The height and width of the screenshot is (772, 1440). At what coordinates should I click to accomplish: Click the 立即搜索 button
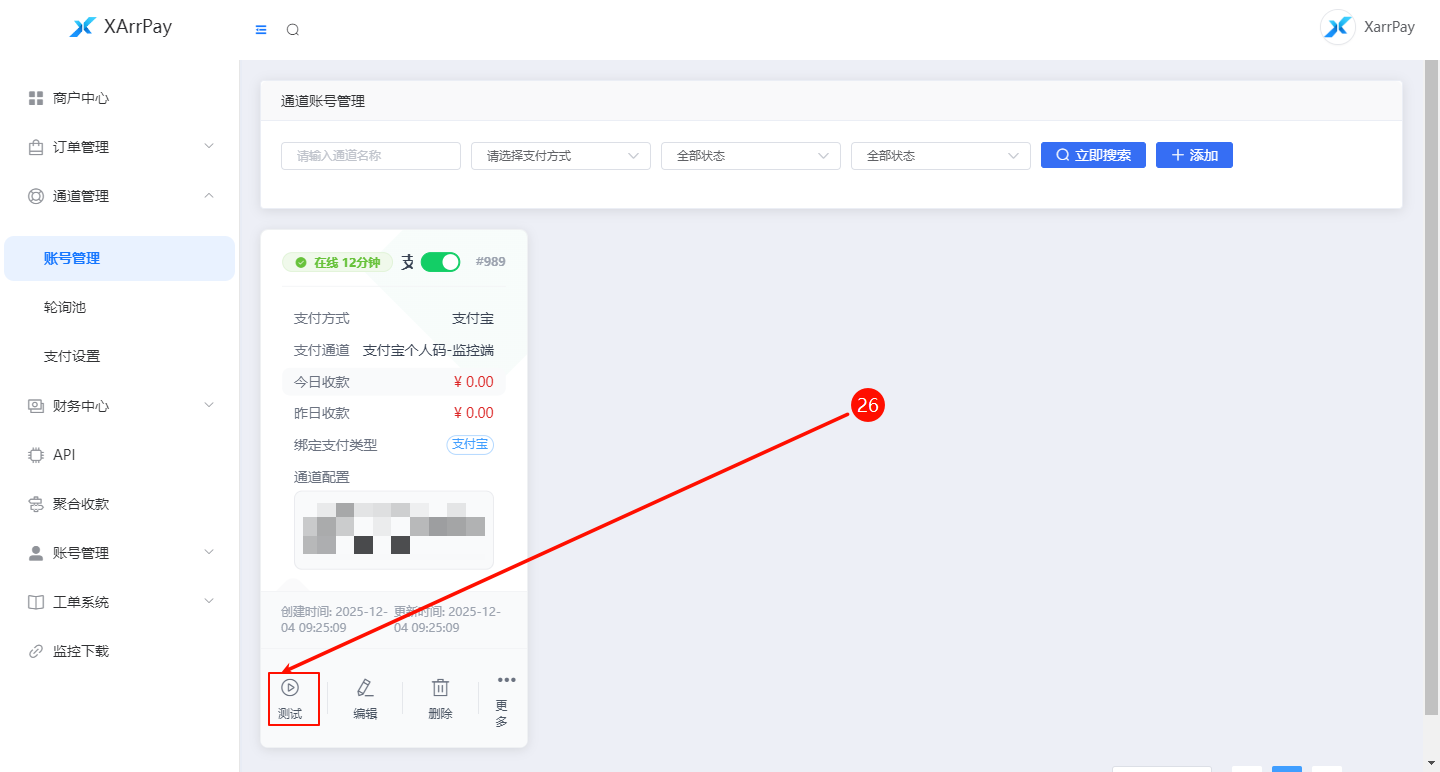coord(1093,155)
